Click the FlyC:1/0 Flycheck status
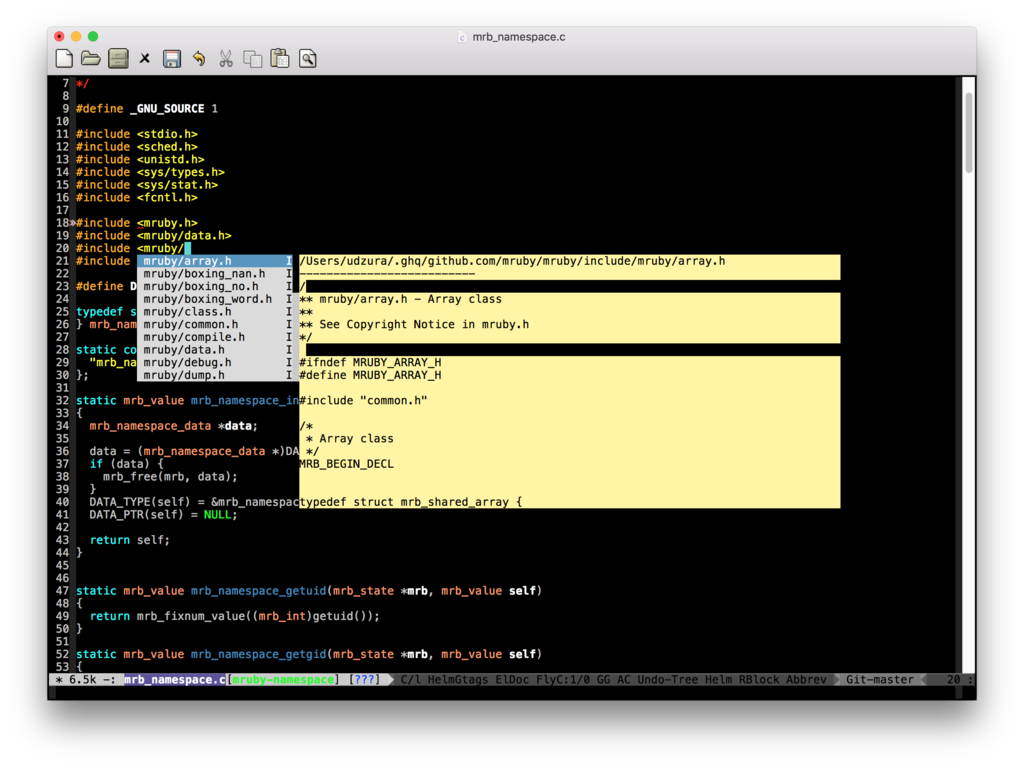The width and height of the screenshot is (1024, 768). pos(563,680)
